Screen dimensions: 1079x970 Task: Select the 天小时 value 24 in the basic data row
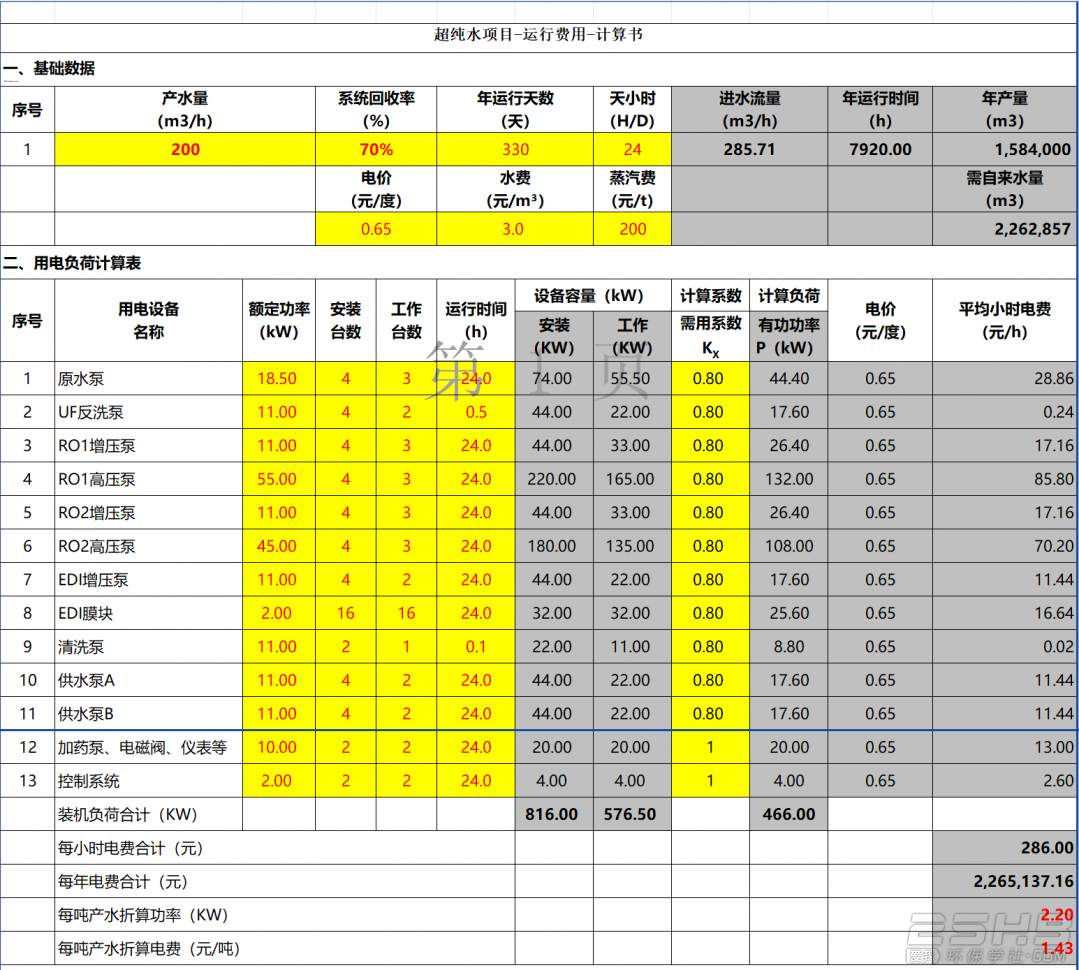632,149
